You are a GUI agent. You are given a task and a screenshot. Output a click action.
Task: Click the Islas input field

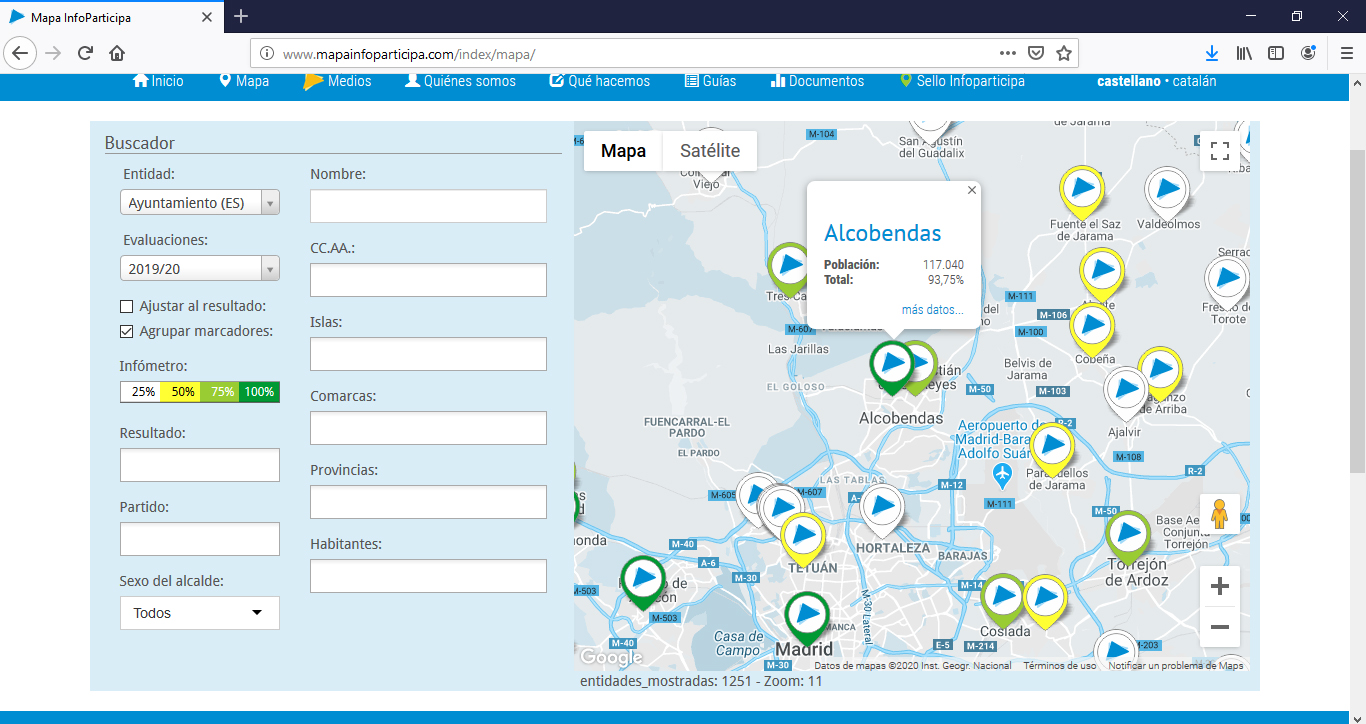pos(428,354)
